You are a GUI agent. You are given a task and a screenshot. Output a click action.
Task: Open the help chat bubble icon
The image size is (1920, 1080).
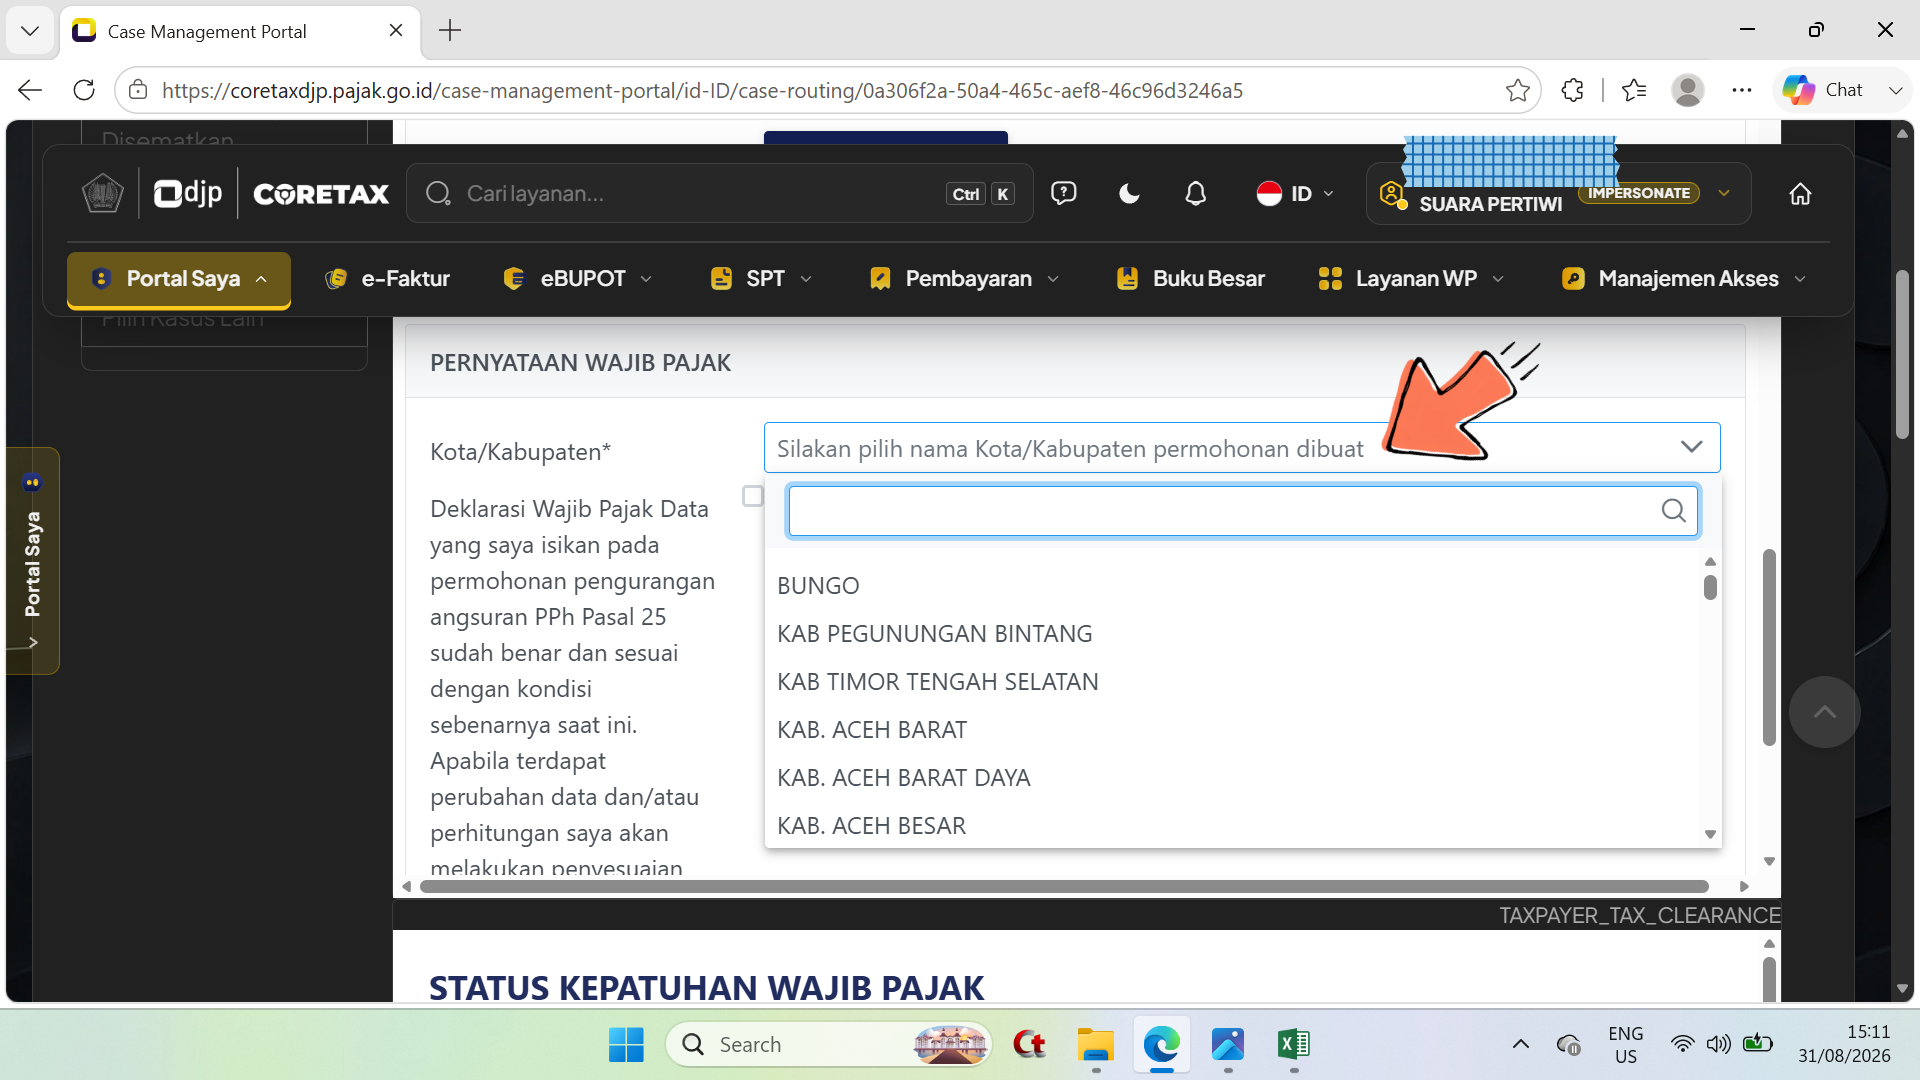point(1063,193)
